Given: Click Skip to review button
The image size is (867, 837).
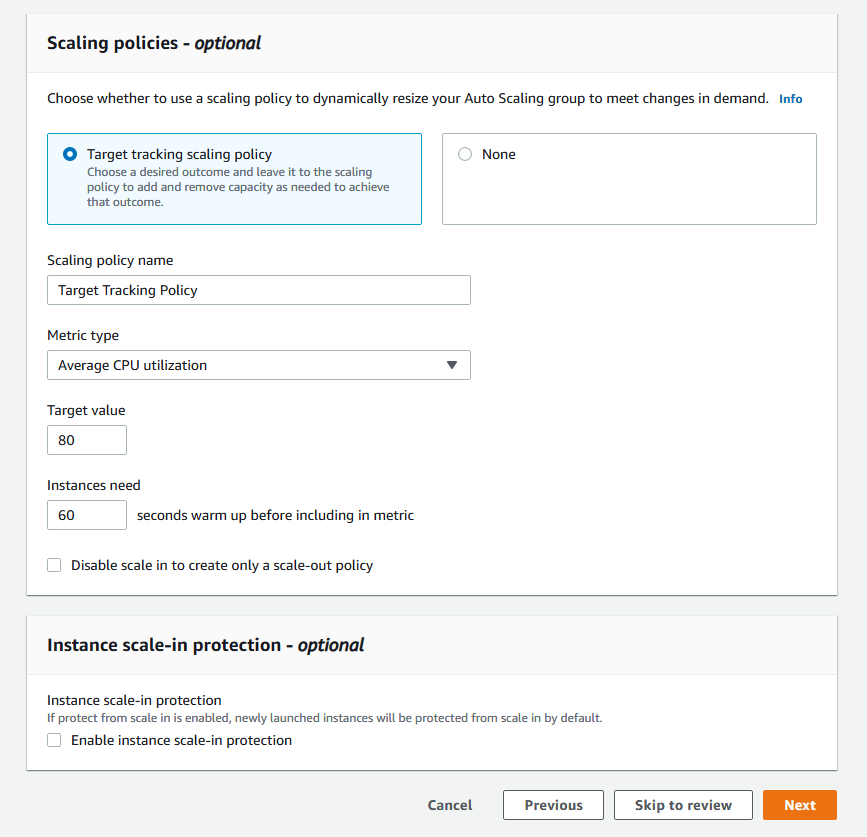Looking at the screenshot, I should [x=683, y=805].
